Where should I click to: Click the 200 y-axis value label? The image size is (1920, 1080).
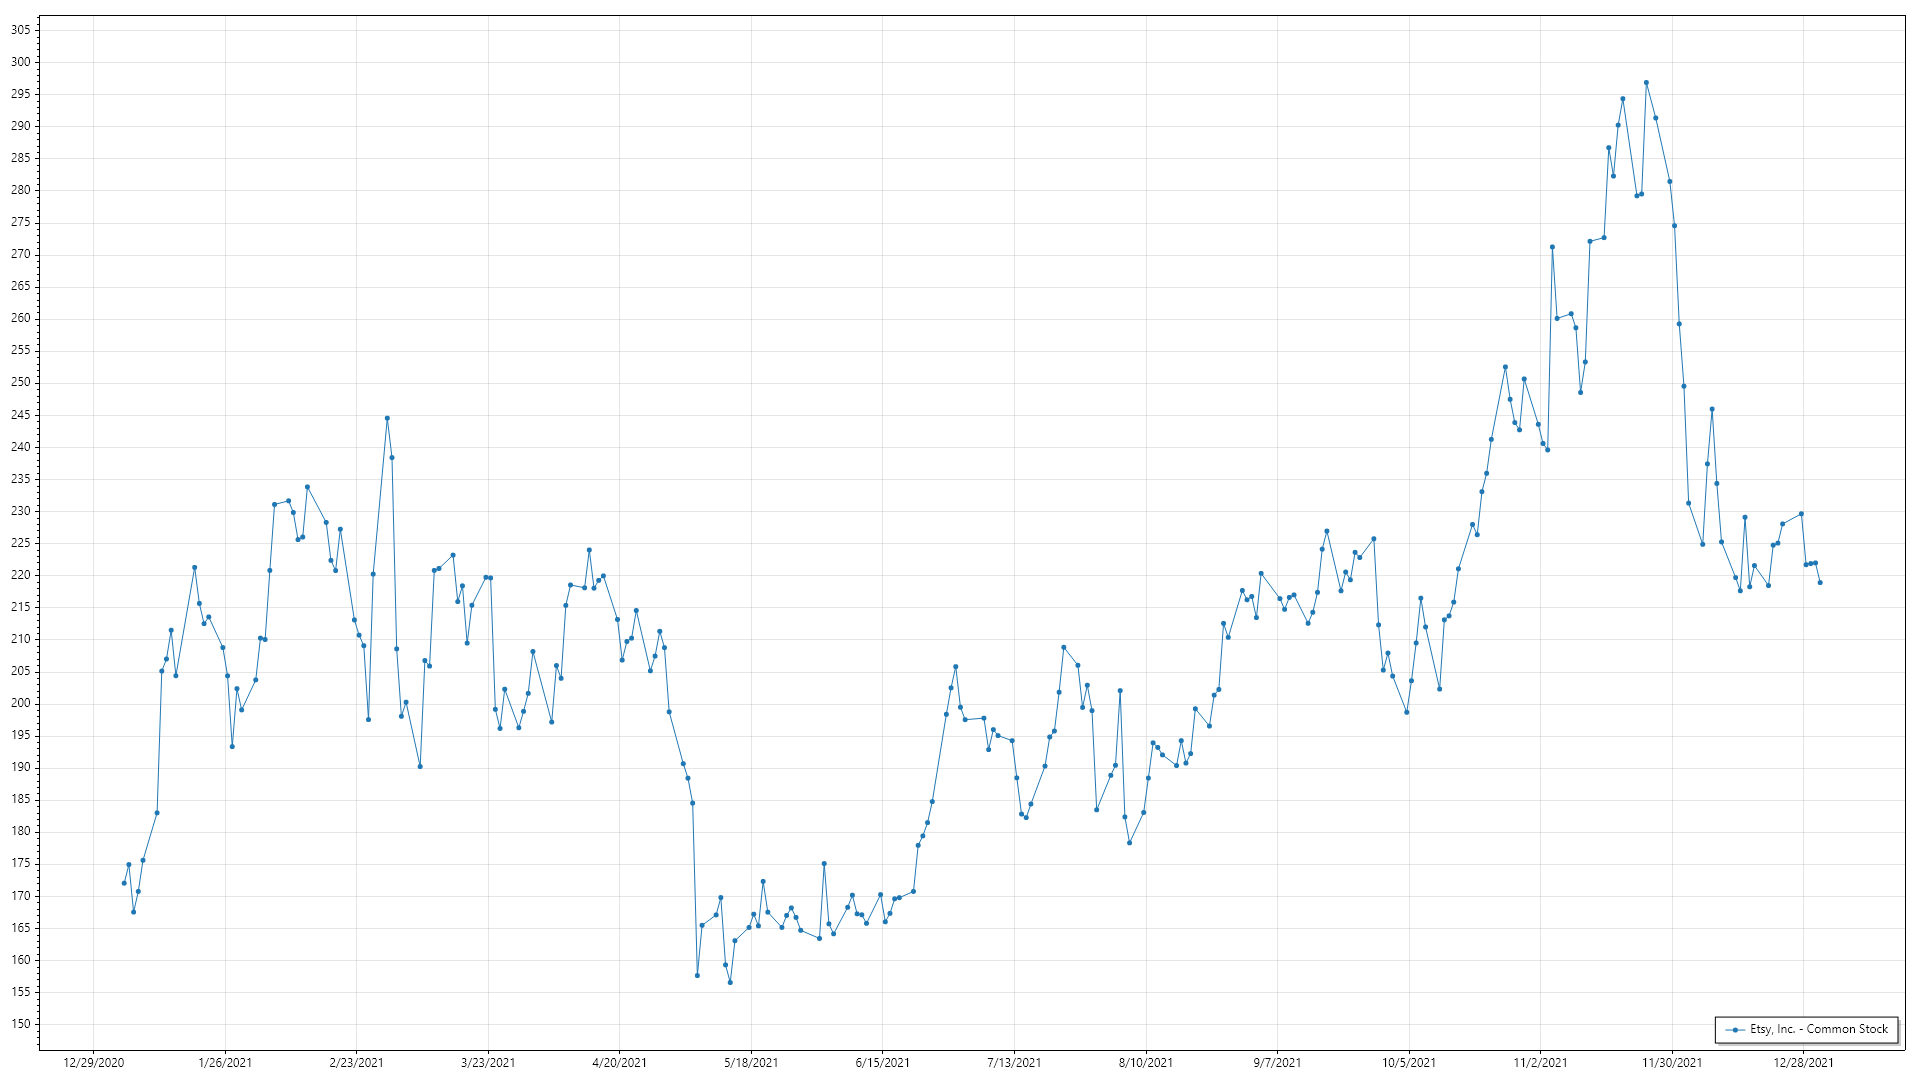[21, 703]
